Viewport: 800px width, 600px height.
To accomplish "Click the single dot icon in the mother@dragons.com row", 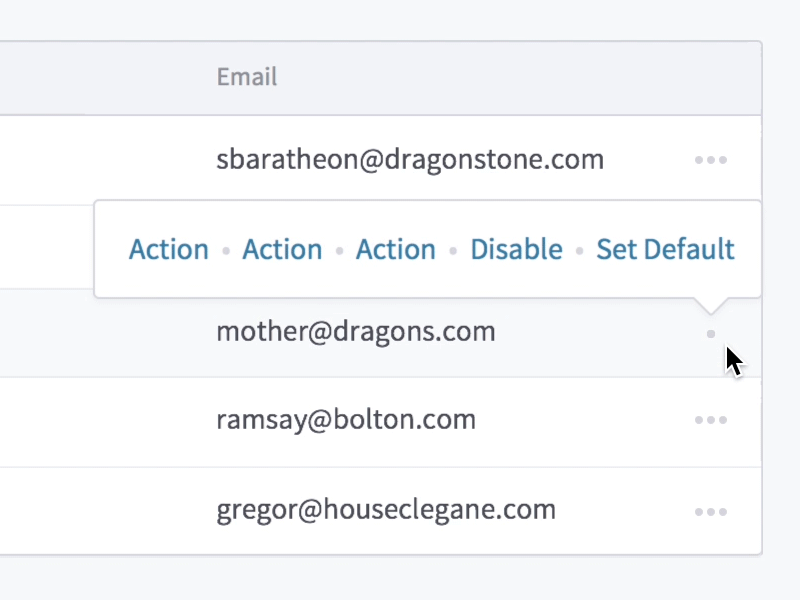I will click(x=711, y=334).
